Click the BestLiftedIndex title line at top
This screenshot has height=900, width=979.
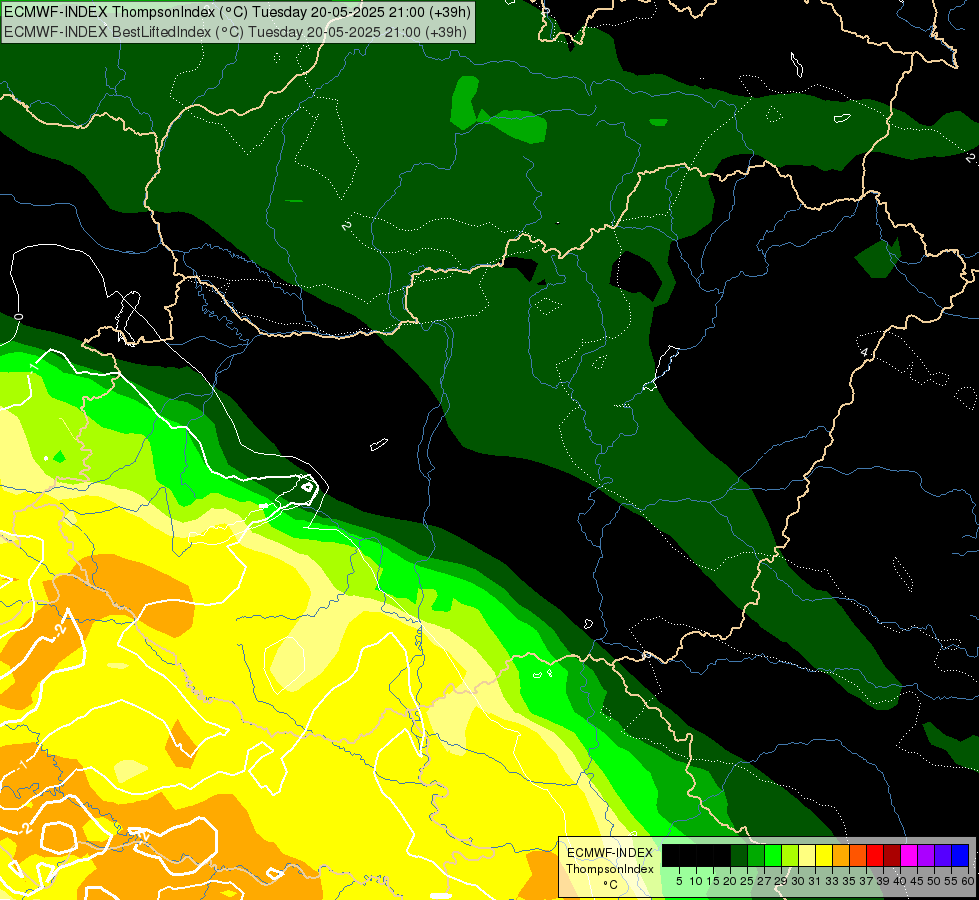point(235,32)
